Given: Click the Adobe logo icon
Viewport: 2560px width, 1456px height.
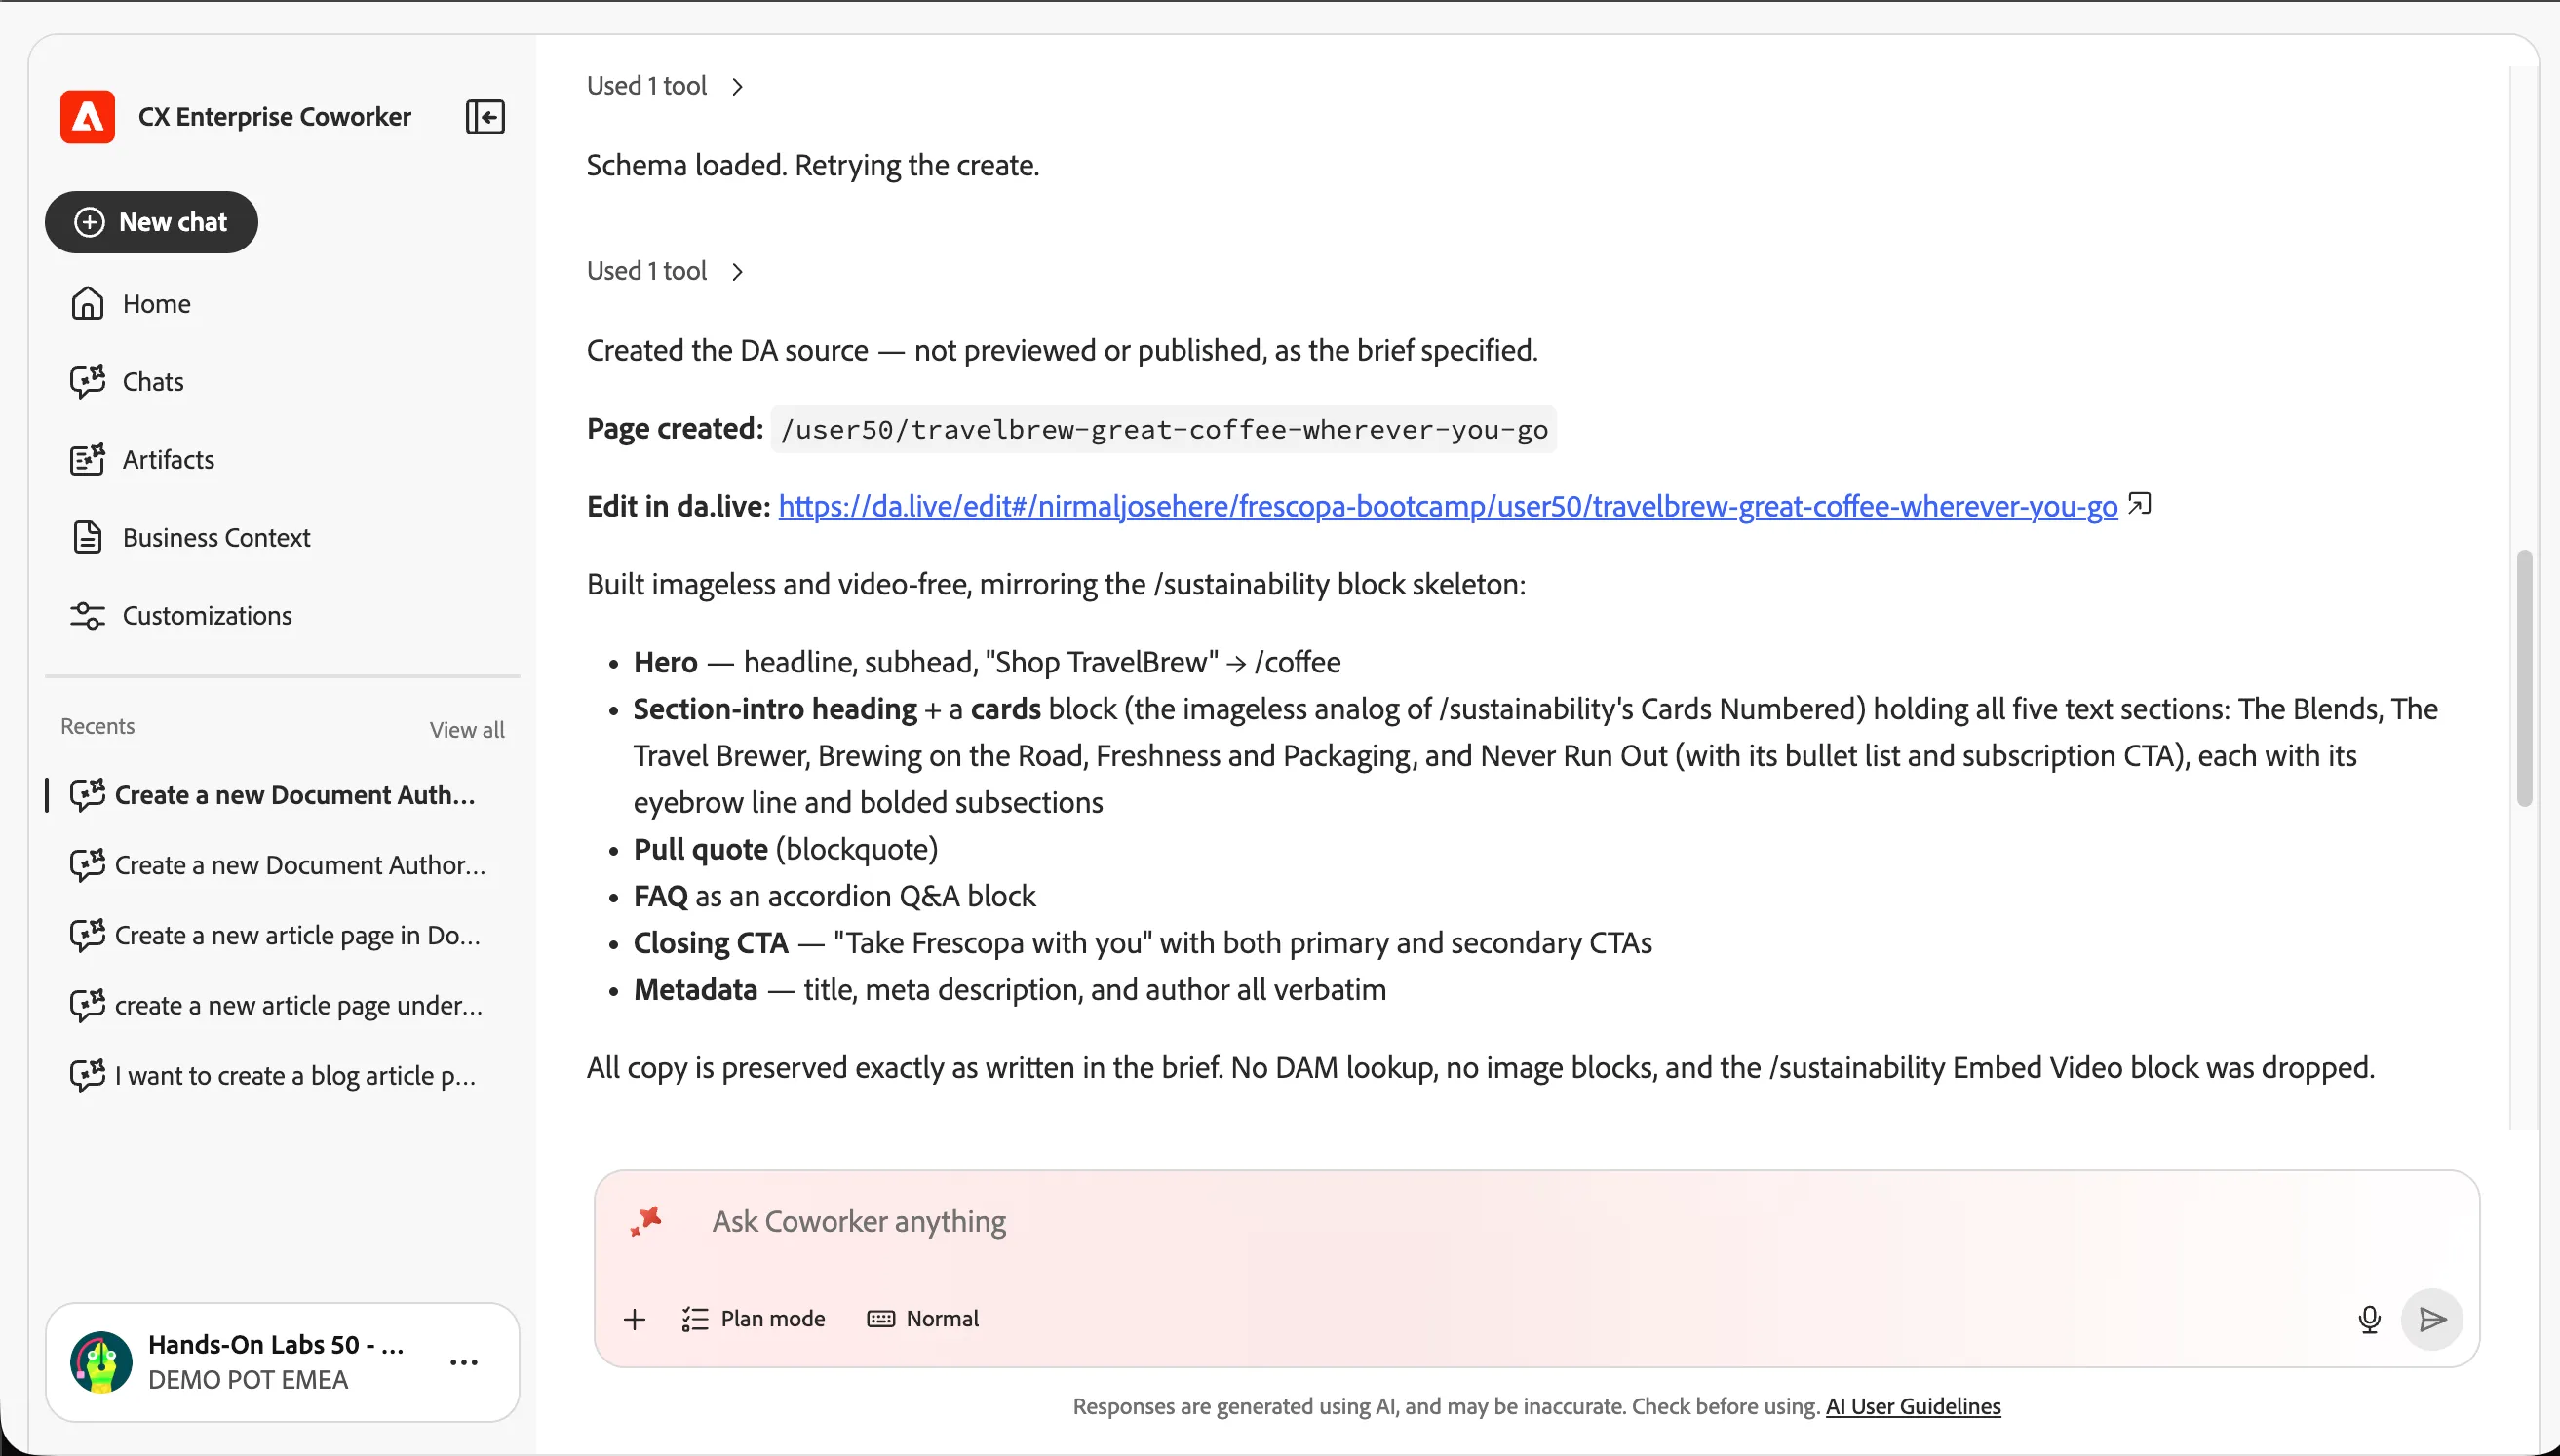Looking at the screenshot, I should (x=87, y=117).
